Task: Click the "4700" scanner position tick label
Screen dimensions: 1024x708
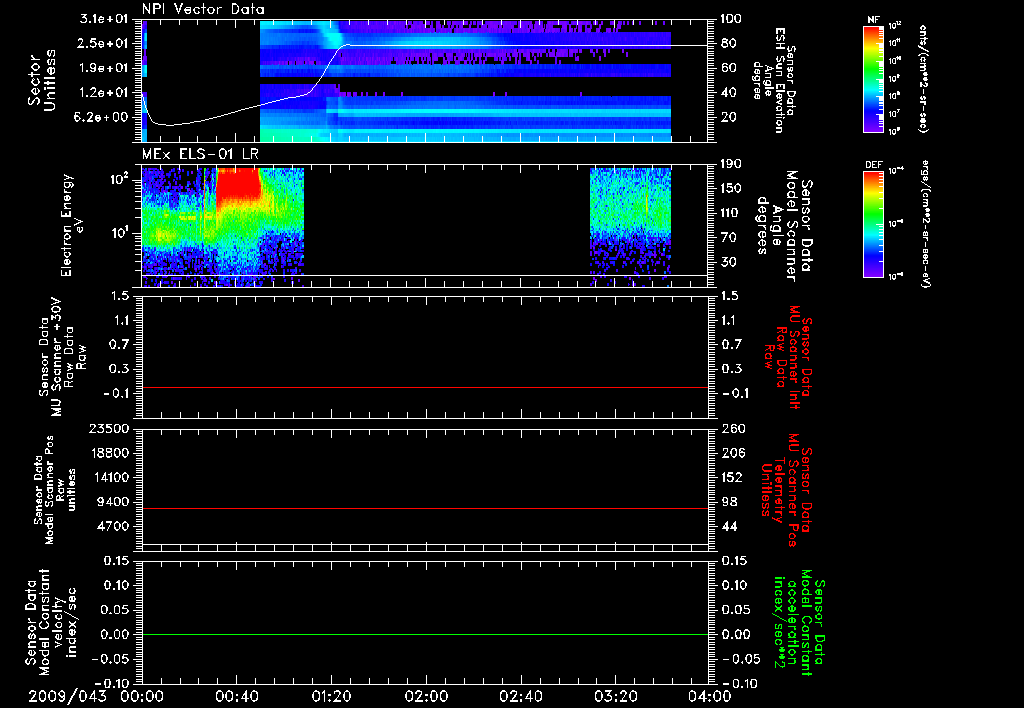Action: pyautogui.click(x=115, y=526)
